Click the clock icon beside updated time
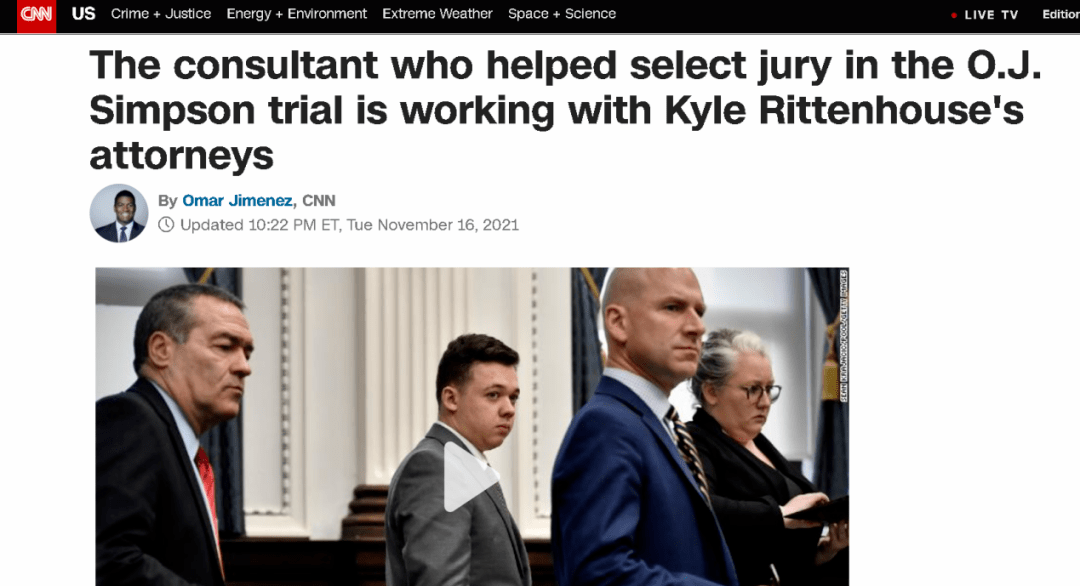Image resolution: width=1080 pixels, height=586 pixels. coord(166,224)
